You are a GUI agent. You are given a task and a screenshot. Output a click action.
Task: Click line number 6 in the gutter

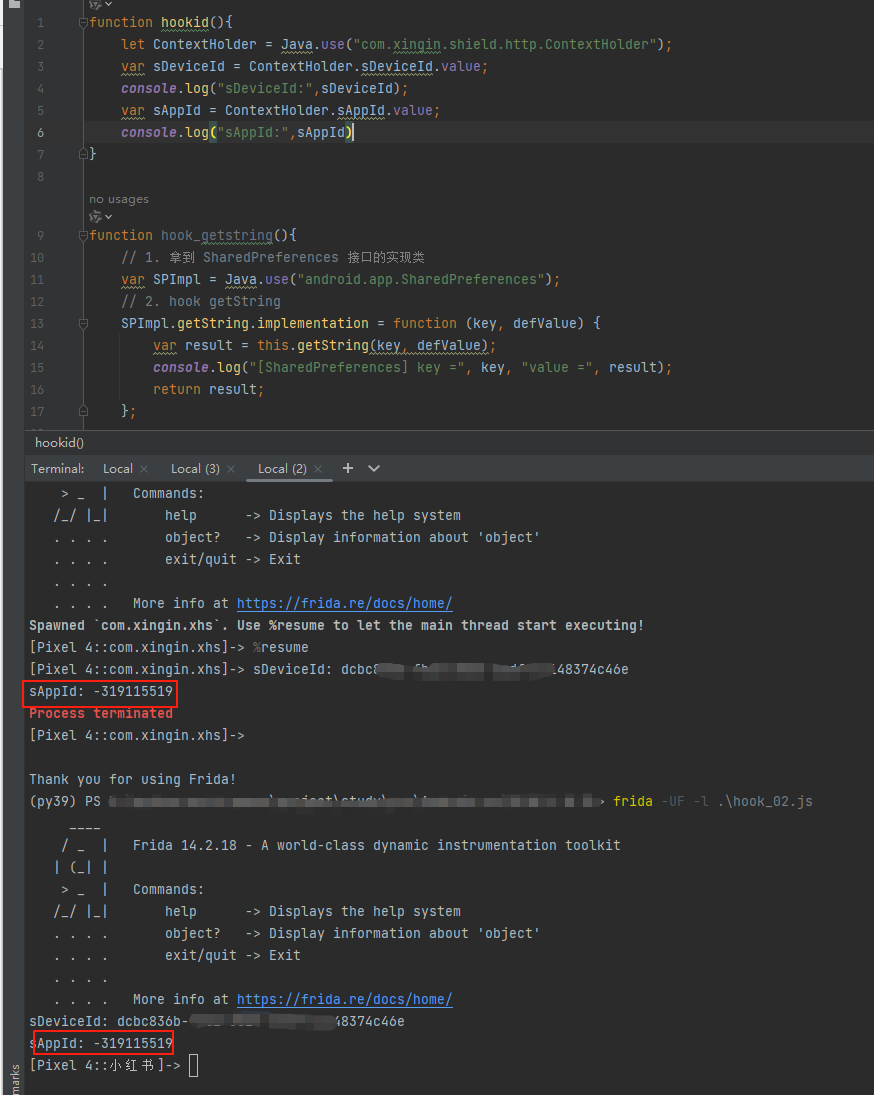(40, 133)
